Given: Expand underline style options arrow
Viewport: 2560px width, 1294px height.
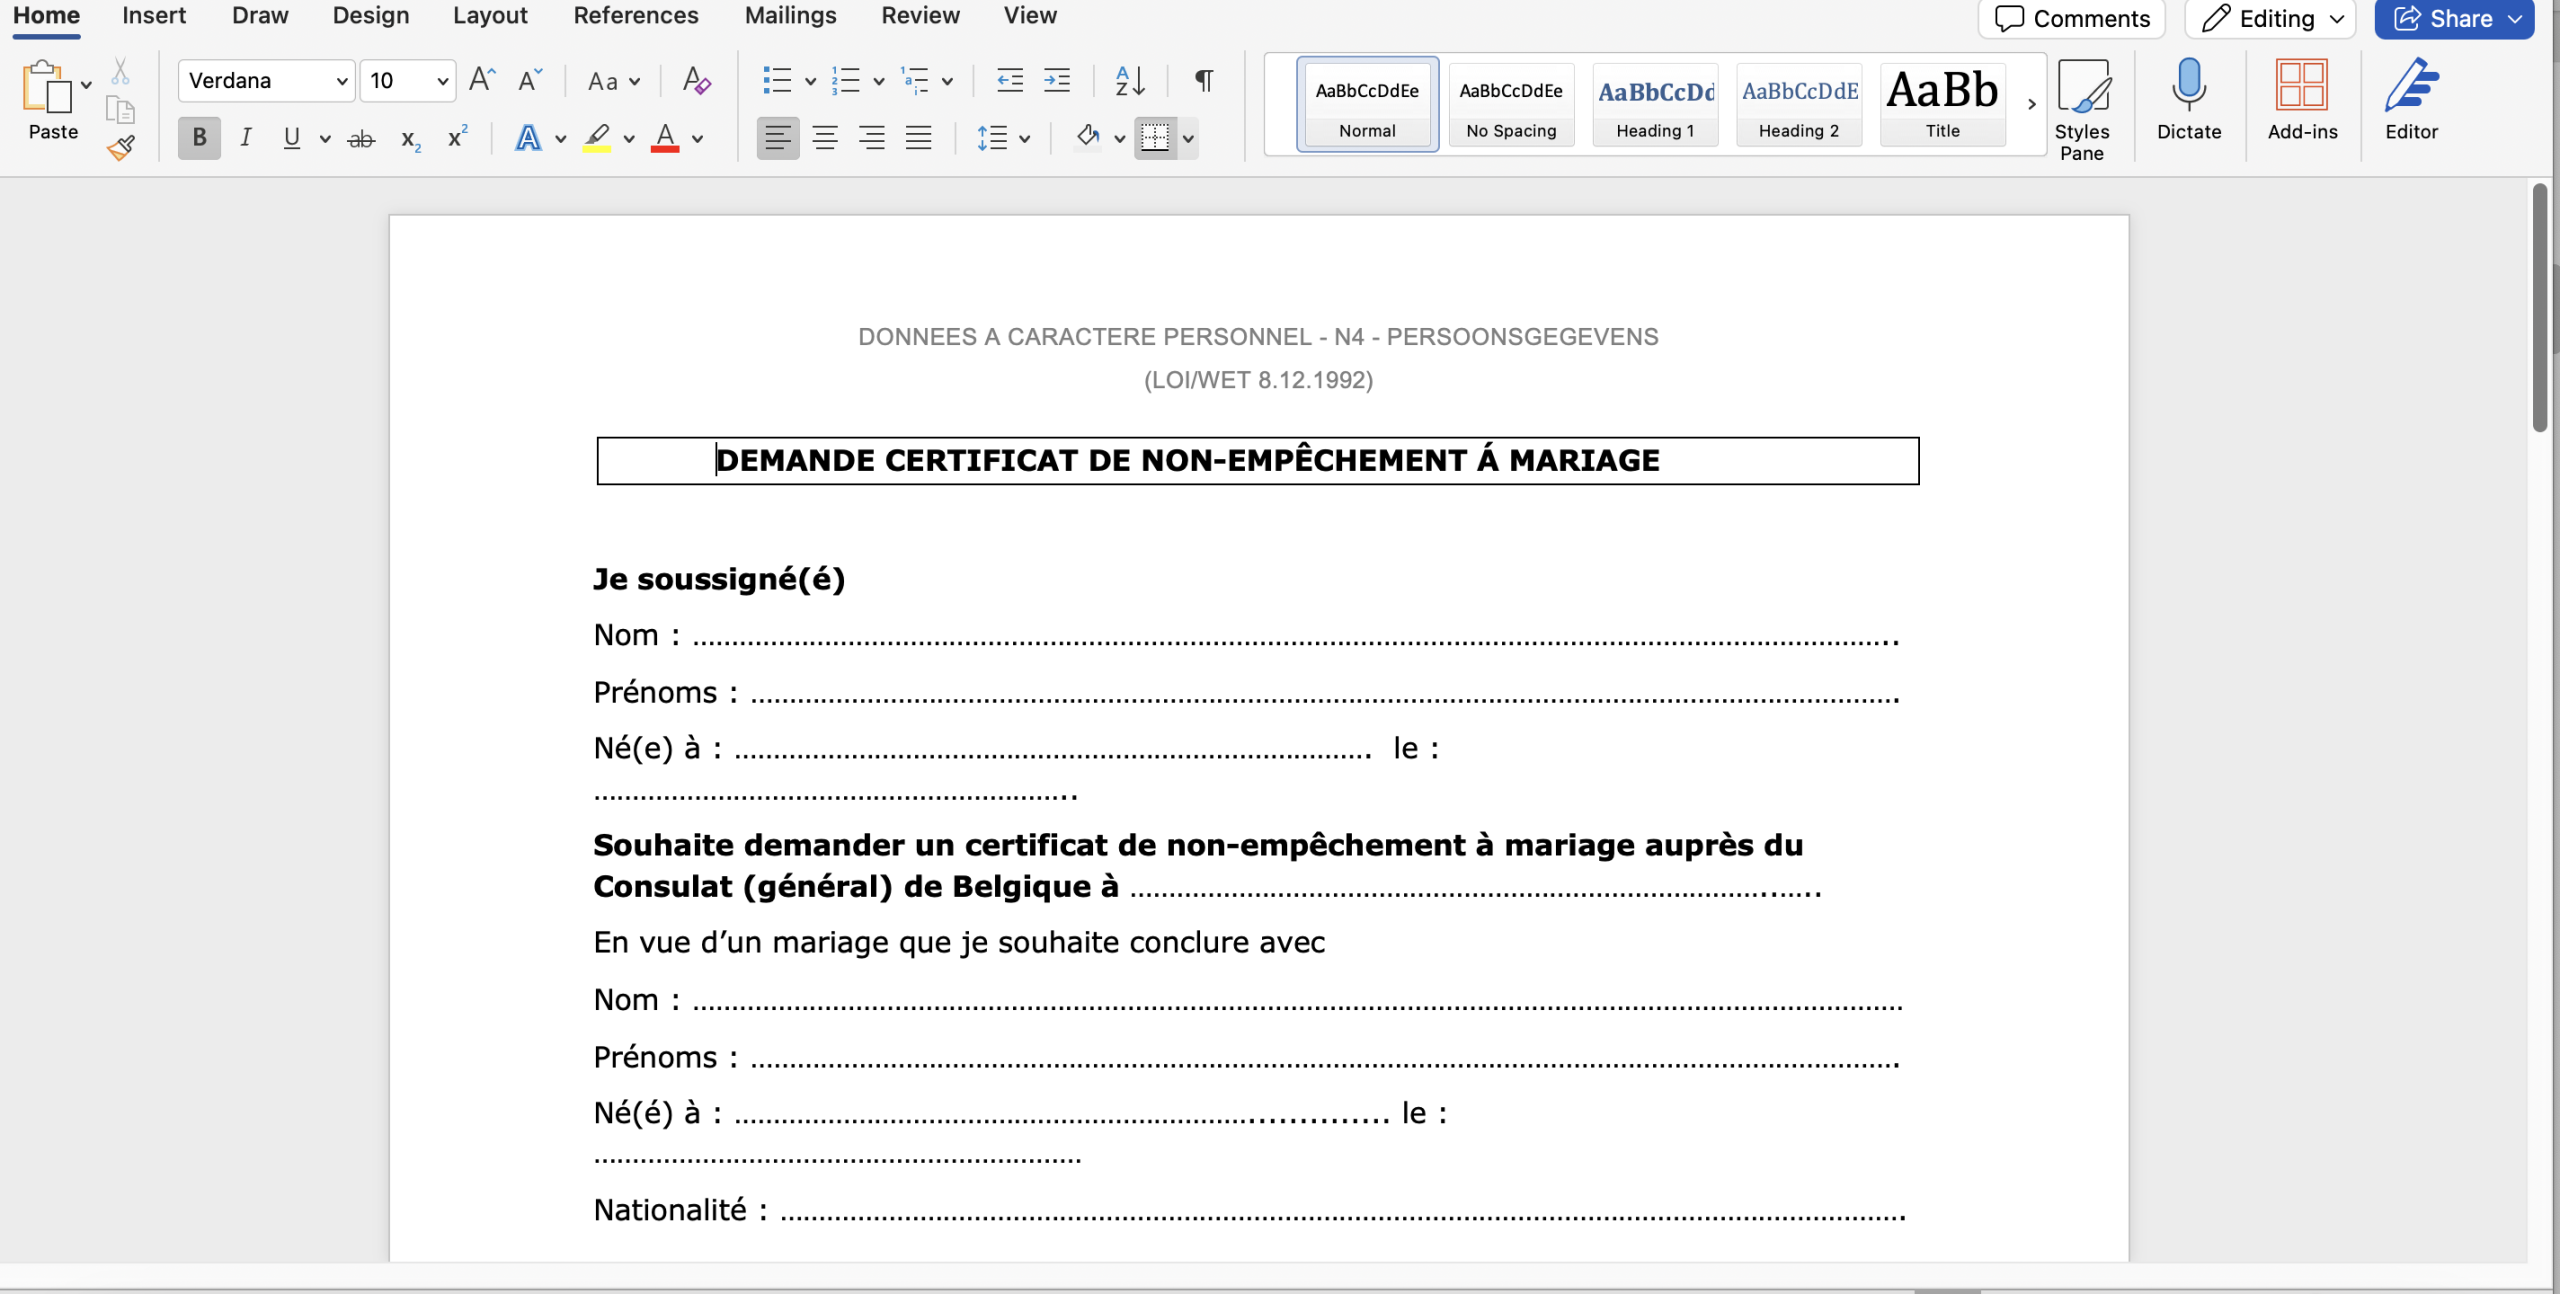Looking at the screenshot, I should [325, 139].
